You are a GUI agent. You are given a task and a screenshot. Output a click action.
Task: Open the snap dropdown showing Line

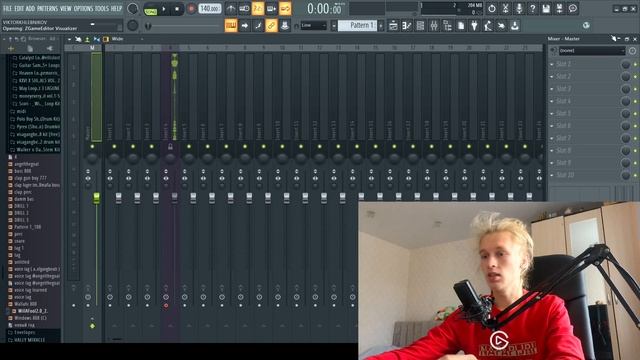click(x=313, y=26)
